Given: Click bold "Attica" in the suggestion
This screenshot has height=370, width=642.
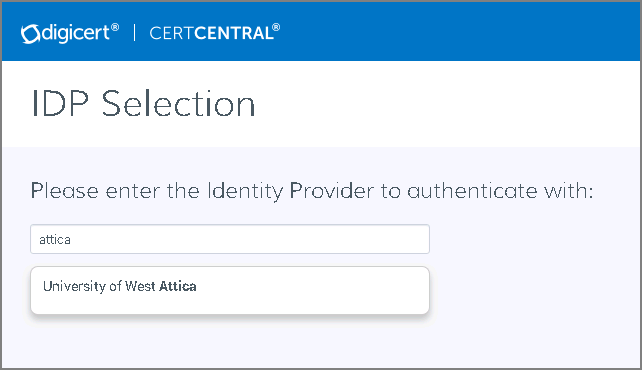Looking at the screenshot, I should pyautogui.click(x=178, y=286).
